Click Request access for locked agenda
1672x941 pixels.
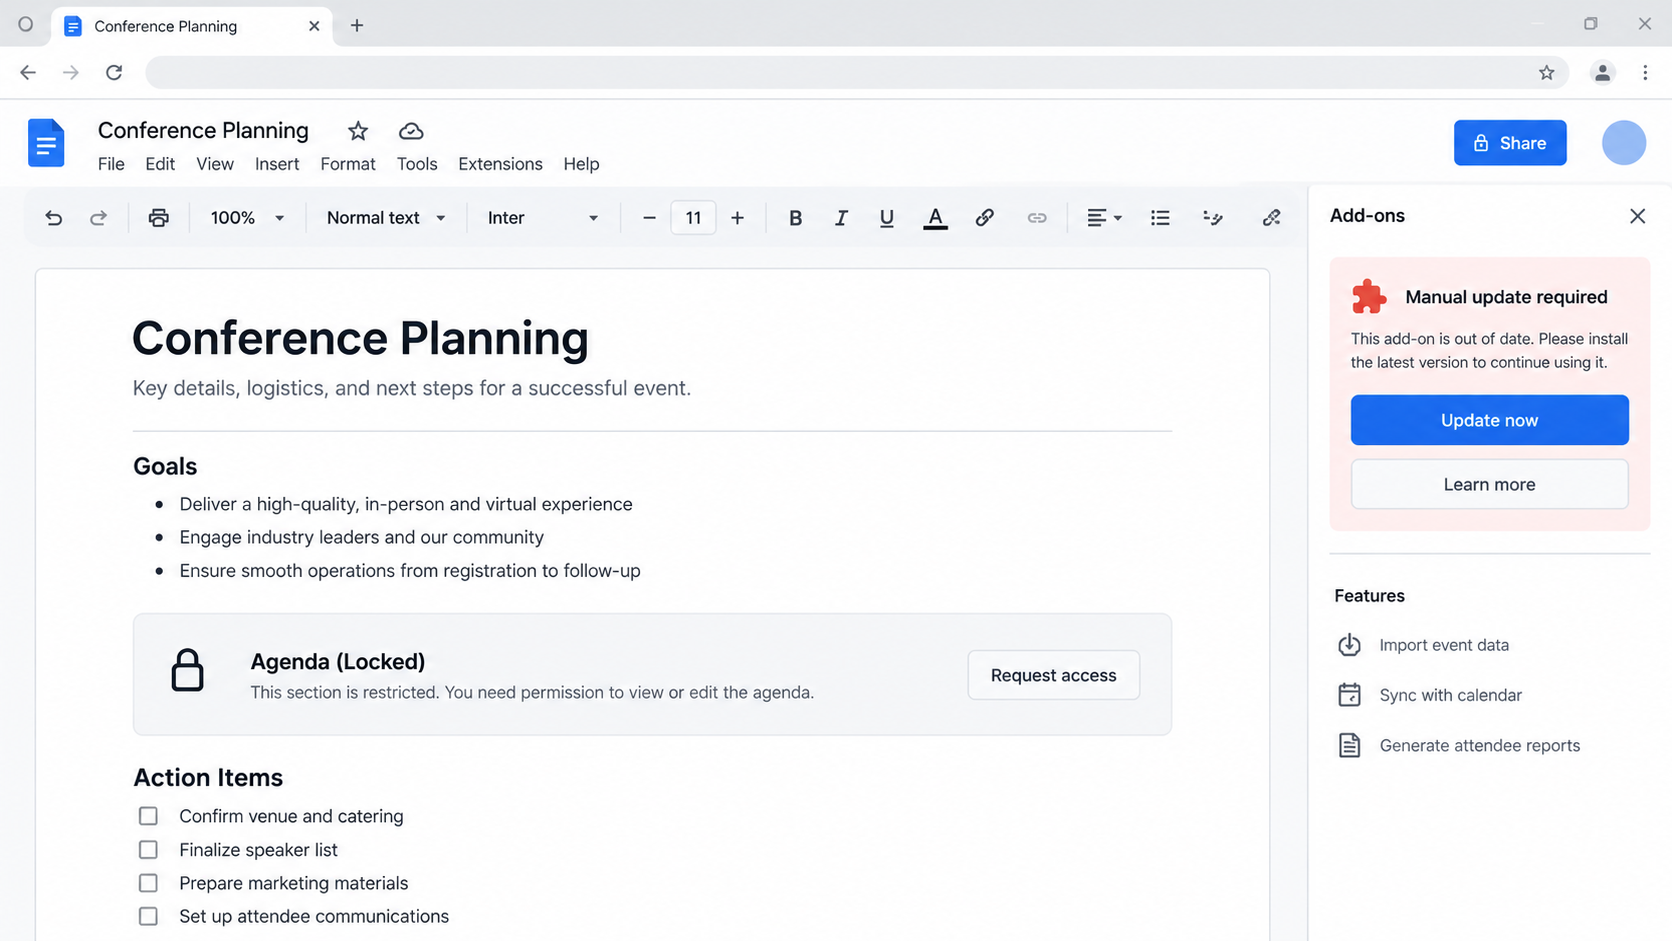click(1053, 675)
